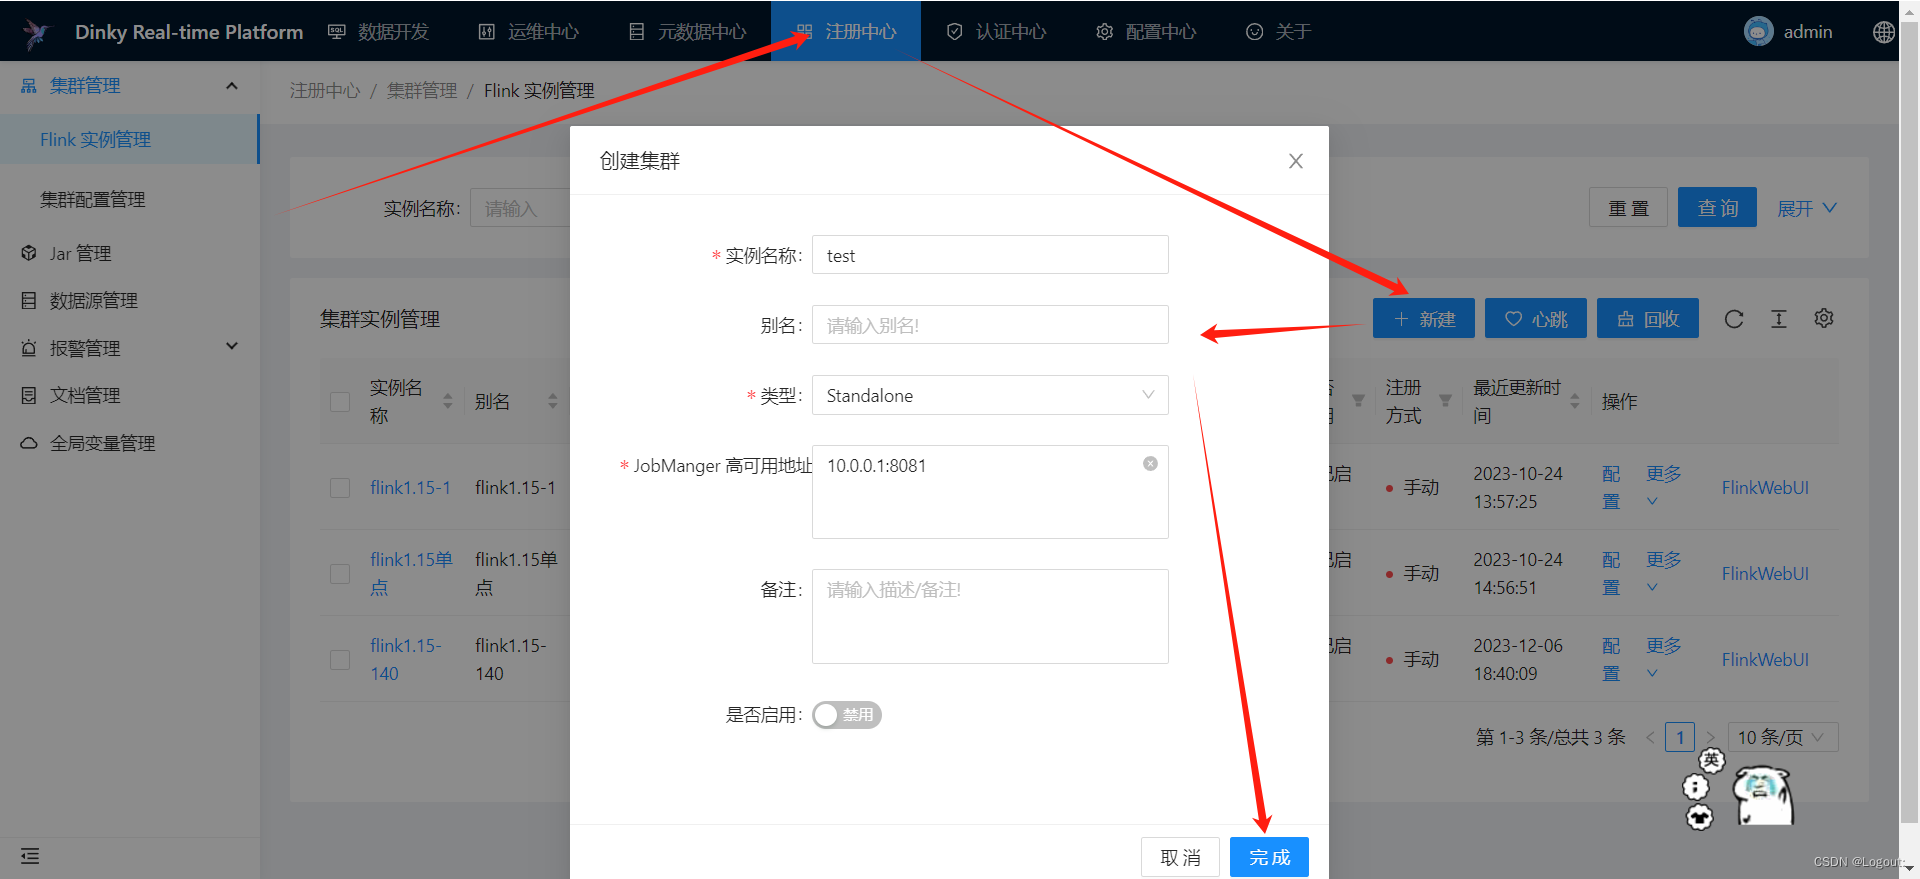Open the admin user avatar

point(1758,31)
